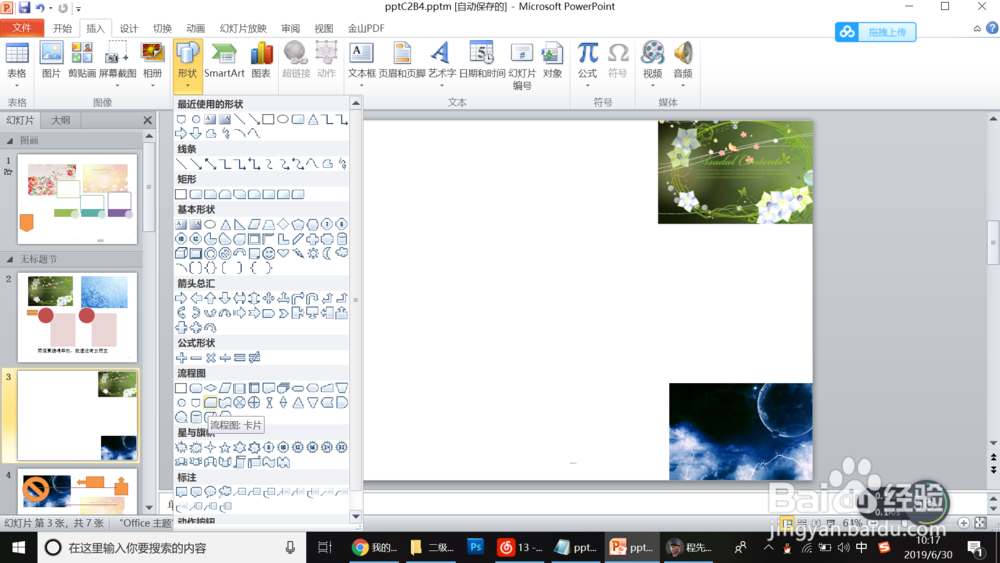Select the 5-point star shape

pos(224,447)
